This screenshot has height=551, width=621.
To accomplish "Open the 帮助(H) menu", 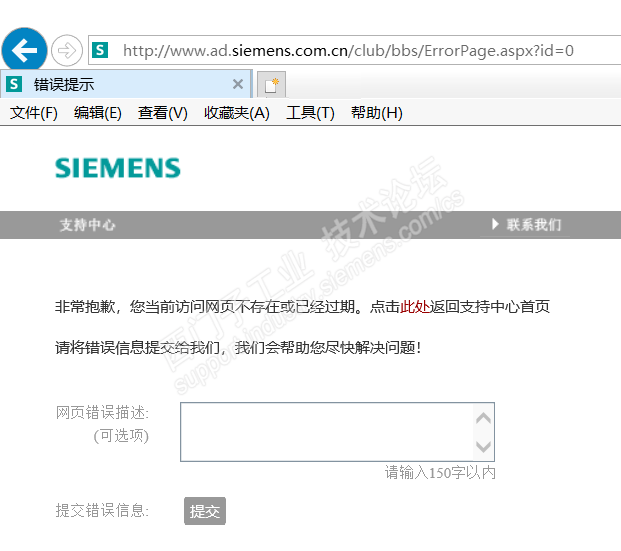I will (377, 113).
